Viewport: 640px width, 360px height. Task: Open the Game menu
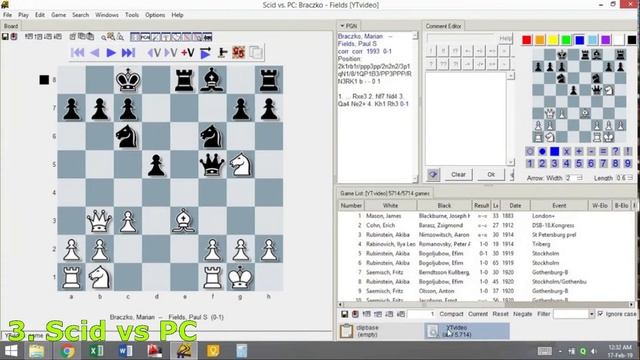58,15
